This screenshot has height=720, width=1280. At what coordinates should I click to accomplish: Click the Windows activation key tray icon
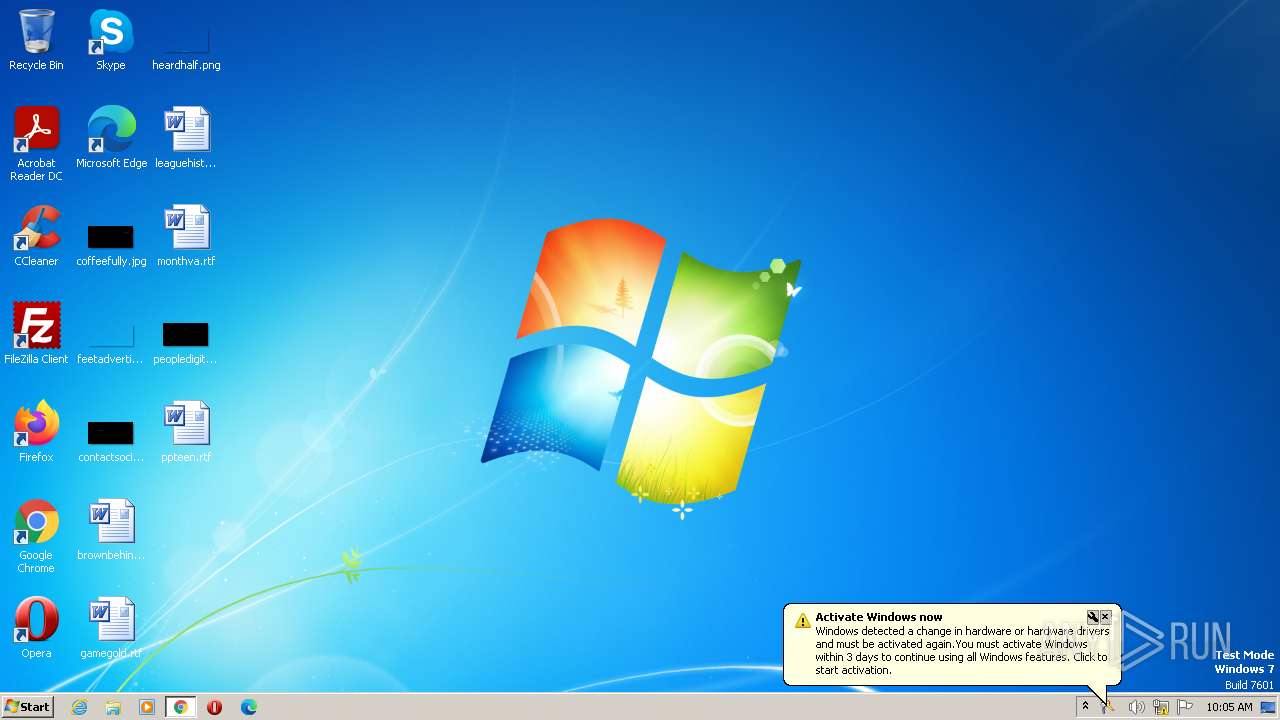click(x=1109, y=707)
